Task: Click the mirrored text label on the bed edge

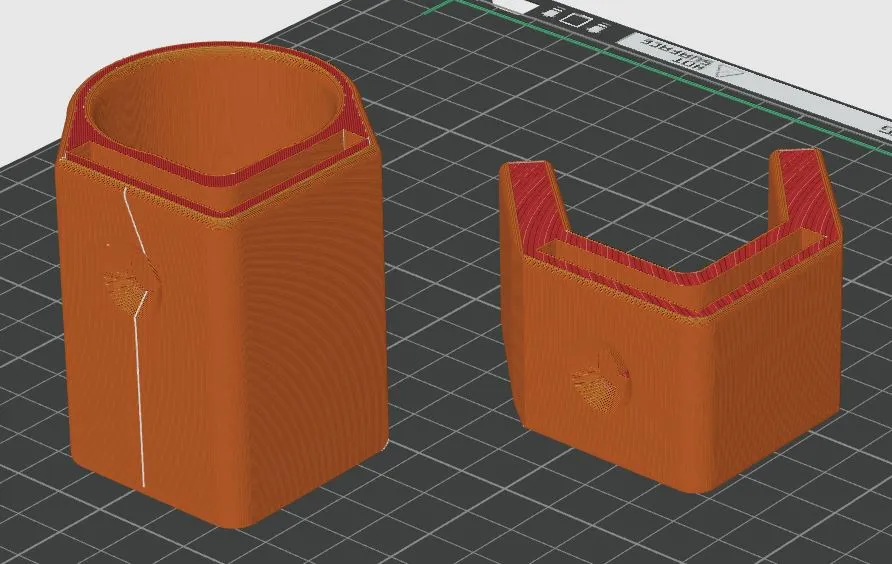Action: (672, 54)
